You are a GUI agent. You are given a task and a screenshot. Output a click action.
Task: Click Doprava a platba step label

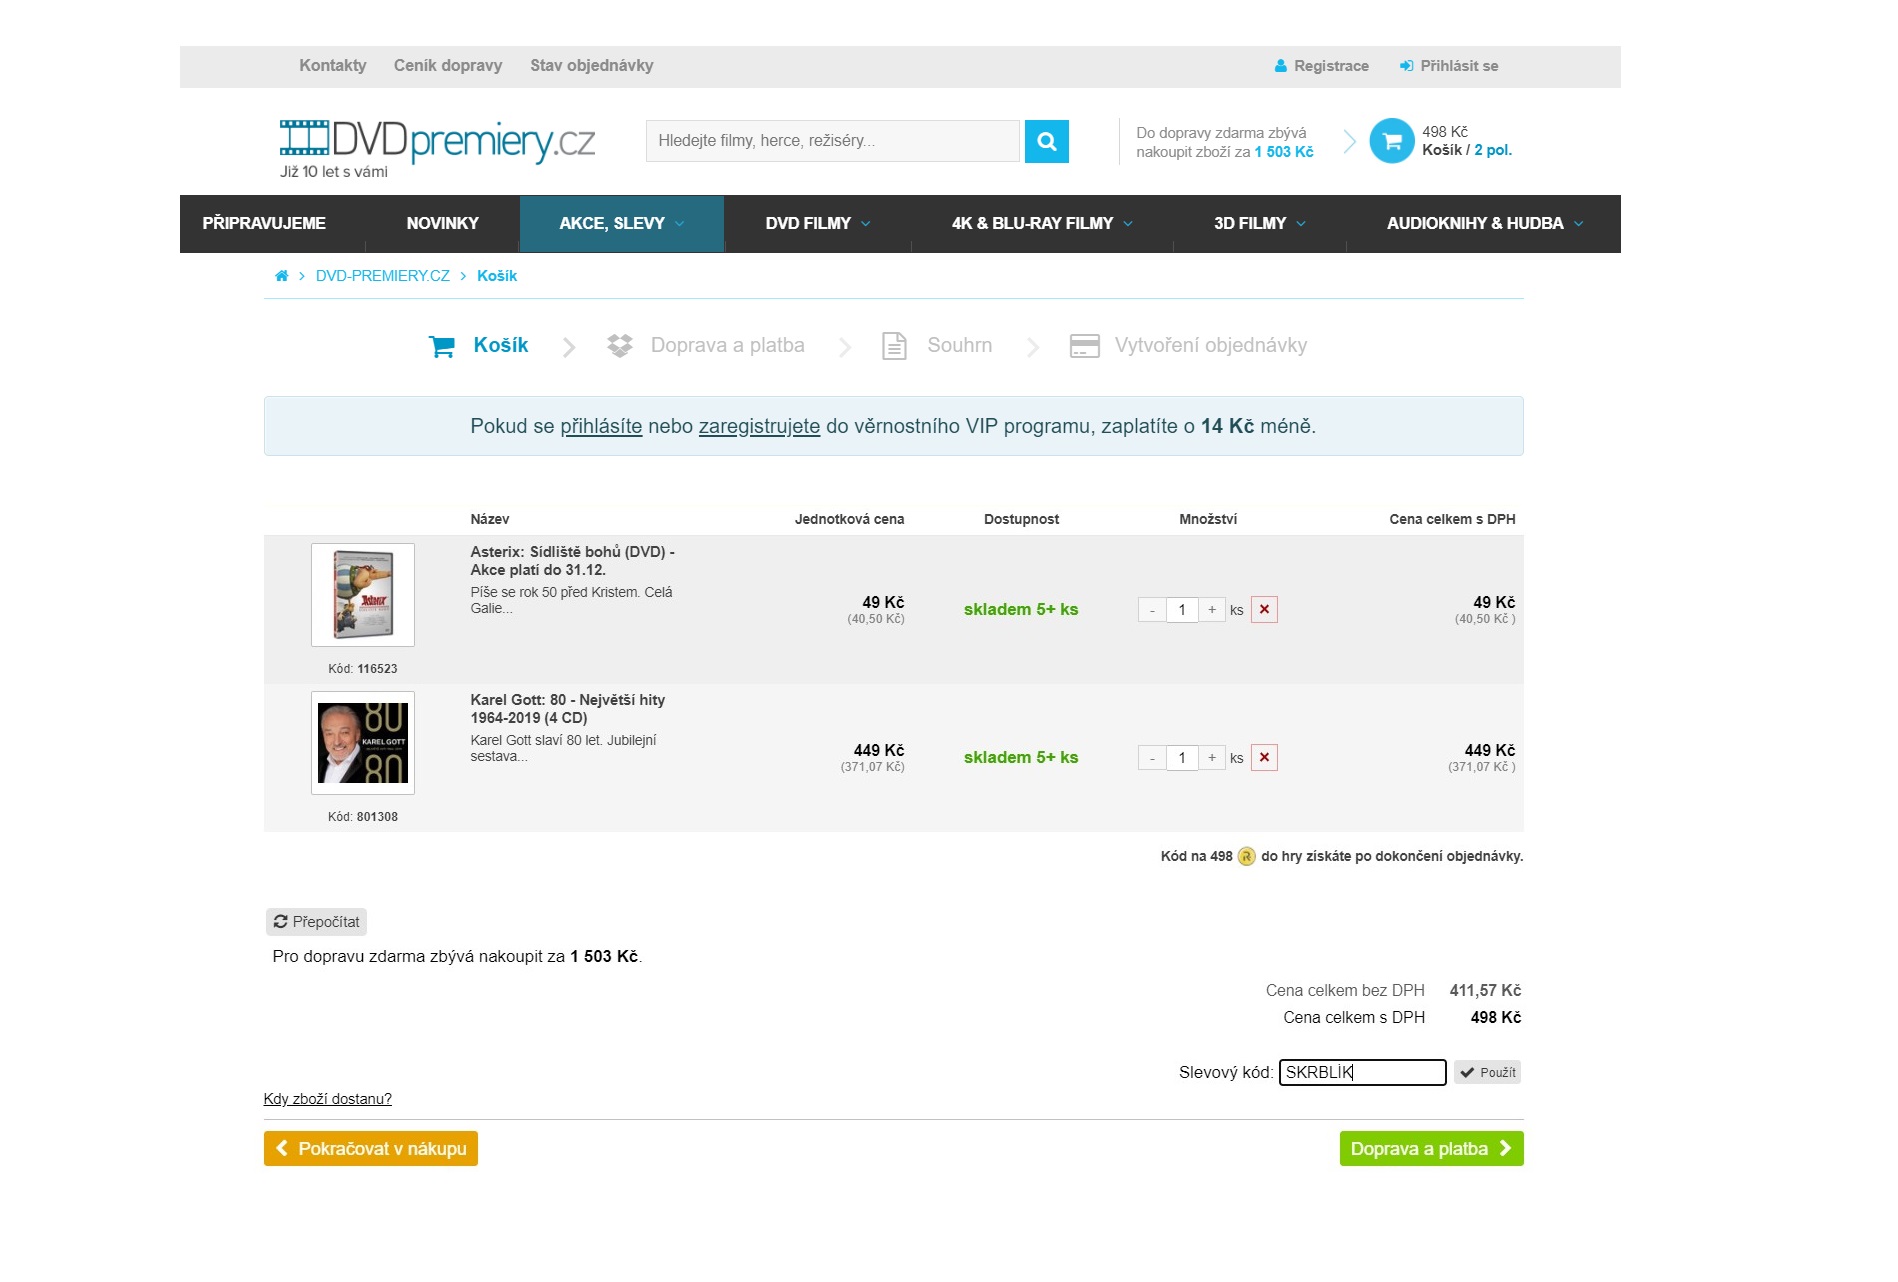[x=727, y=346]
